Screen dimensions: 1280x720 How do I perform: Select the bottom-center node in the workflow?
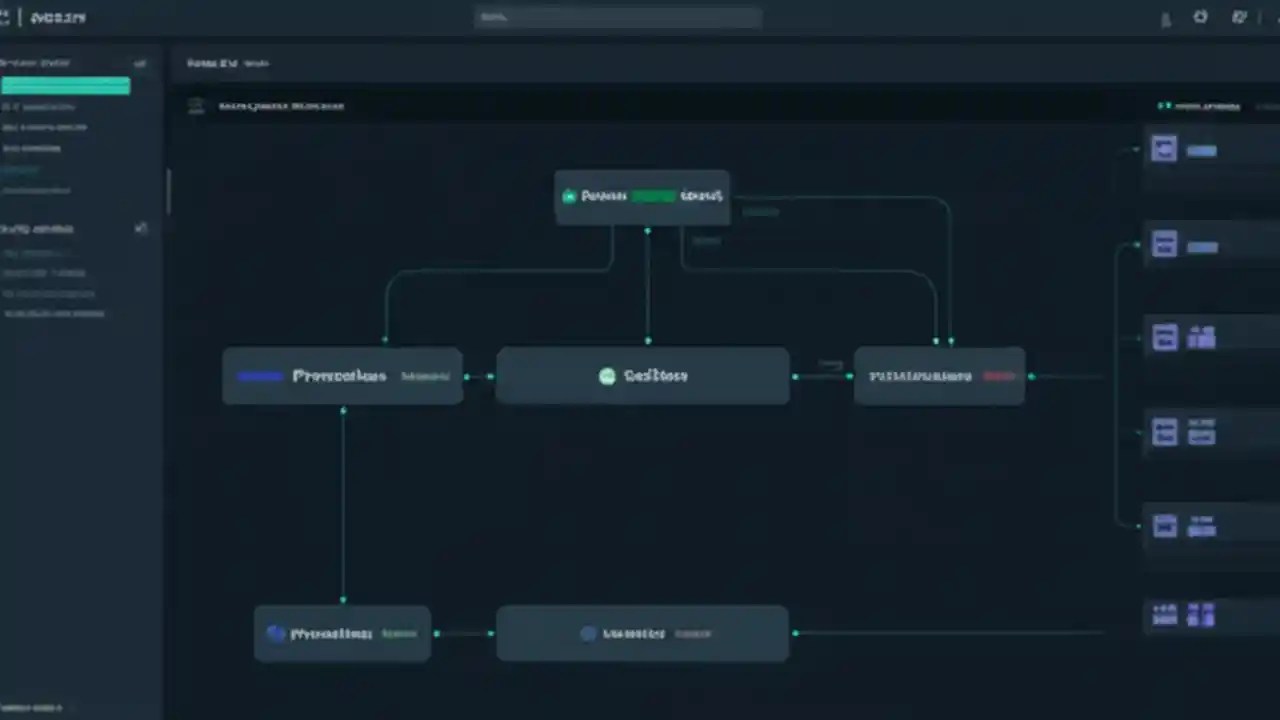[x=642, y=633]
